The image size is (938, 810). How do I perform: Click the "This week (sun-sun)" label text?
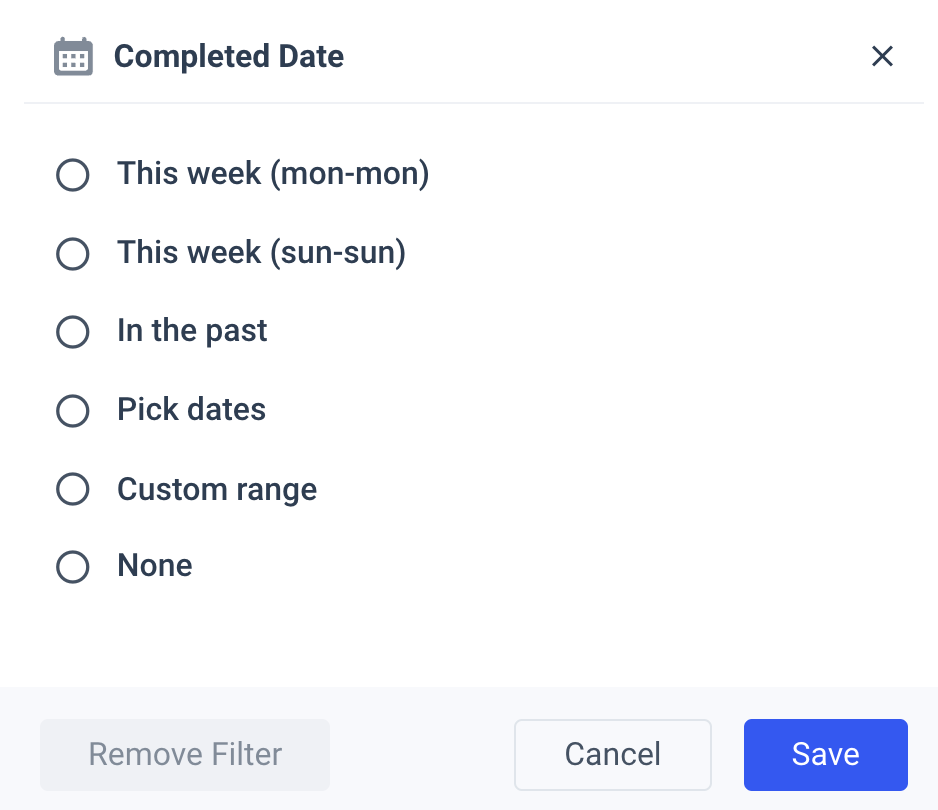click(261, 253)
